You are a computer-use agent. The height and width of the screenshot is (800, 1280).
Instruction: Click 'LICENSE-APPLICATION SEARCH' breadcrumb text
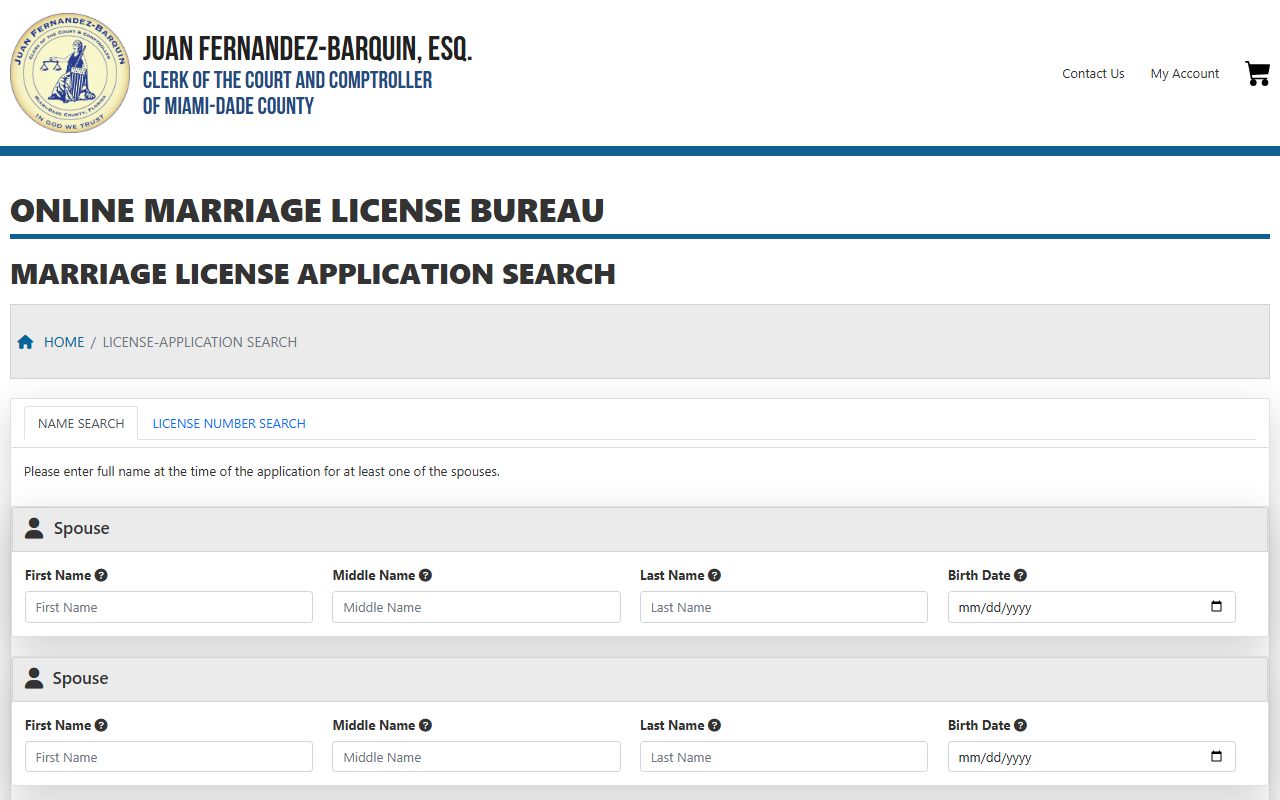pos(200,342)
